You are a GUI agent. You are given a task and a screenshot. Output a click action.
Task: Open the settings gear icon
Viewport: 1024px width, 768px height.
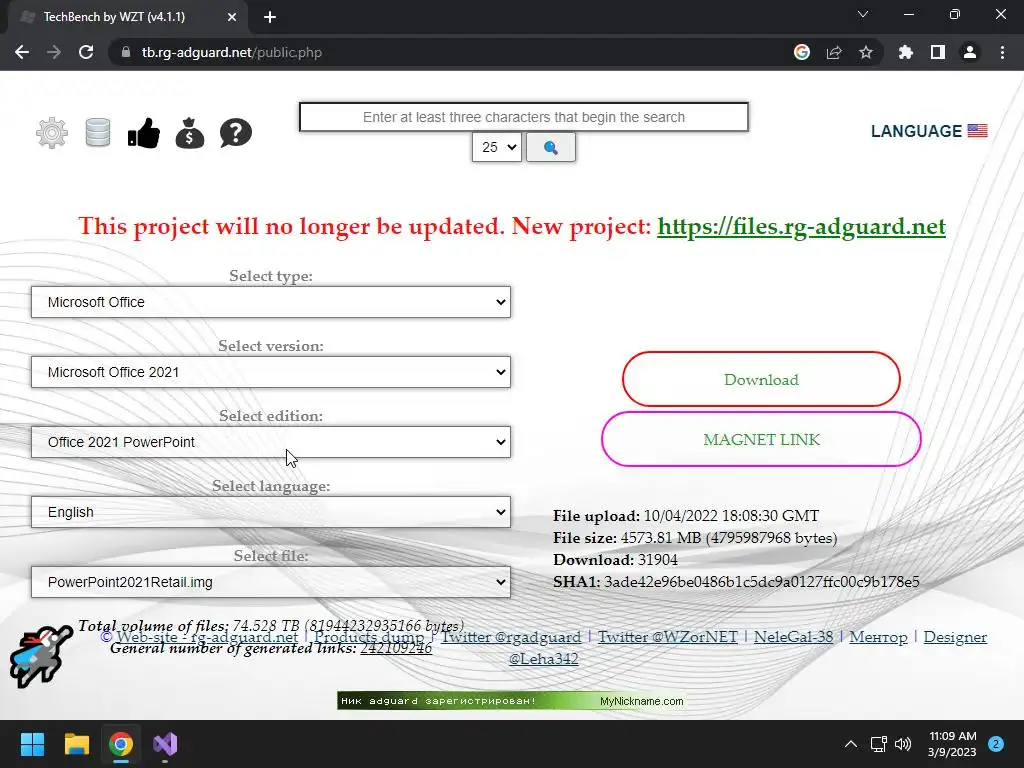[x=52, y=133]
